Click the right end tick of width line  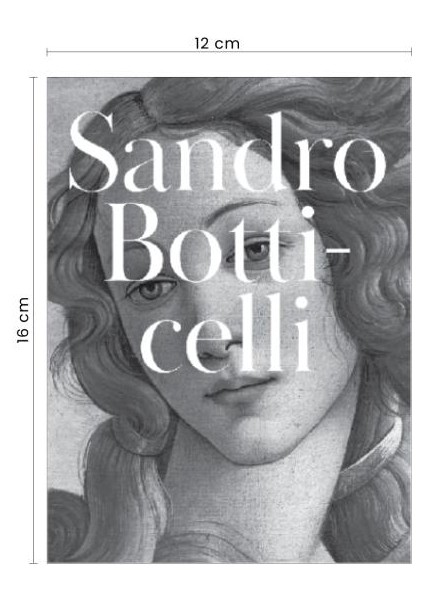pyautogui.click(x=411, y=52)
